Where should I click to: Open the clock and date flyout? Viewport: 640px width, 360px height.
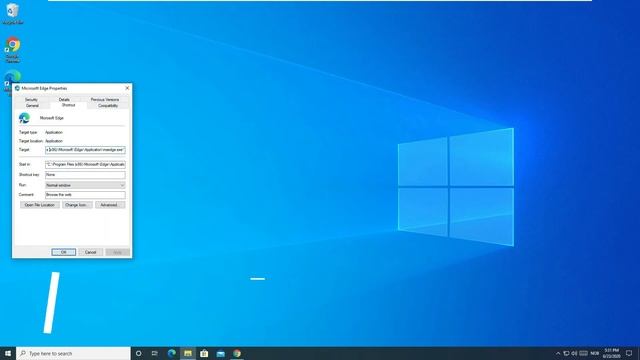pos(611,353)
